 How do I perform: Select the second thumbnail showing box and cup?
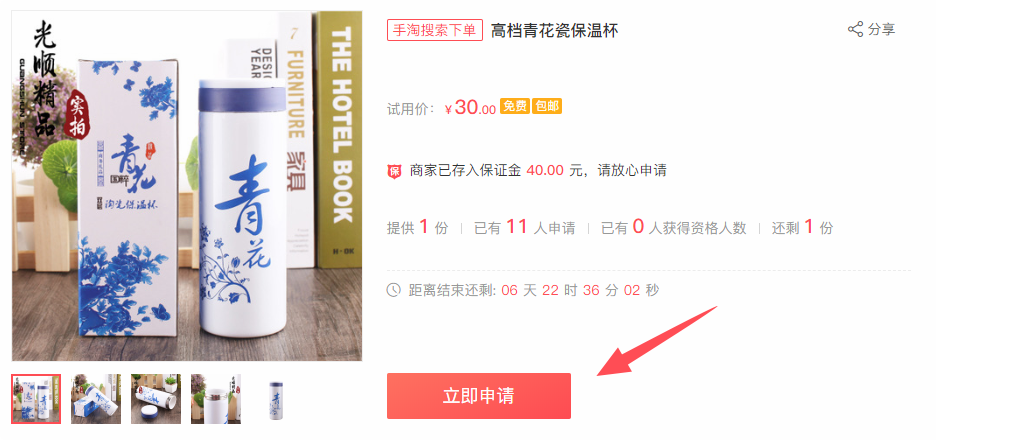96,399
